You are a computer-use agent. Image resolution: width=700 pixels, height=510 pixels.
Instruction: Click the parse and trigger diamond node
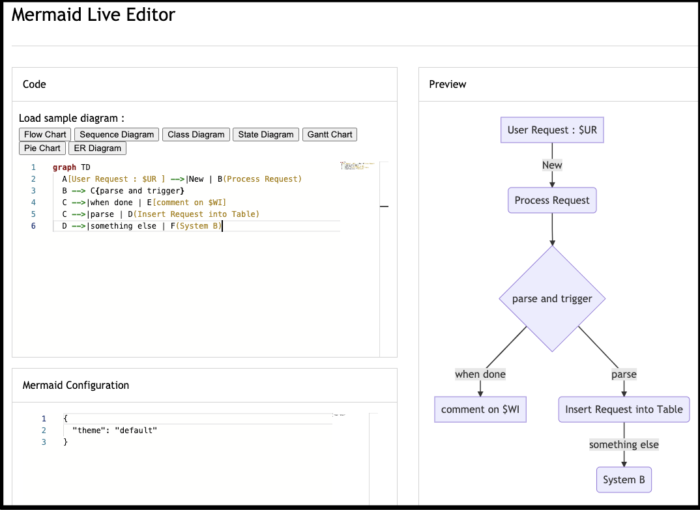coord(552,298)
